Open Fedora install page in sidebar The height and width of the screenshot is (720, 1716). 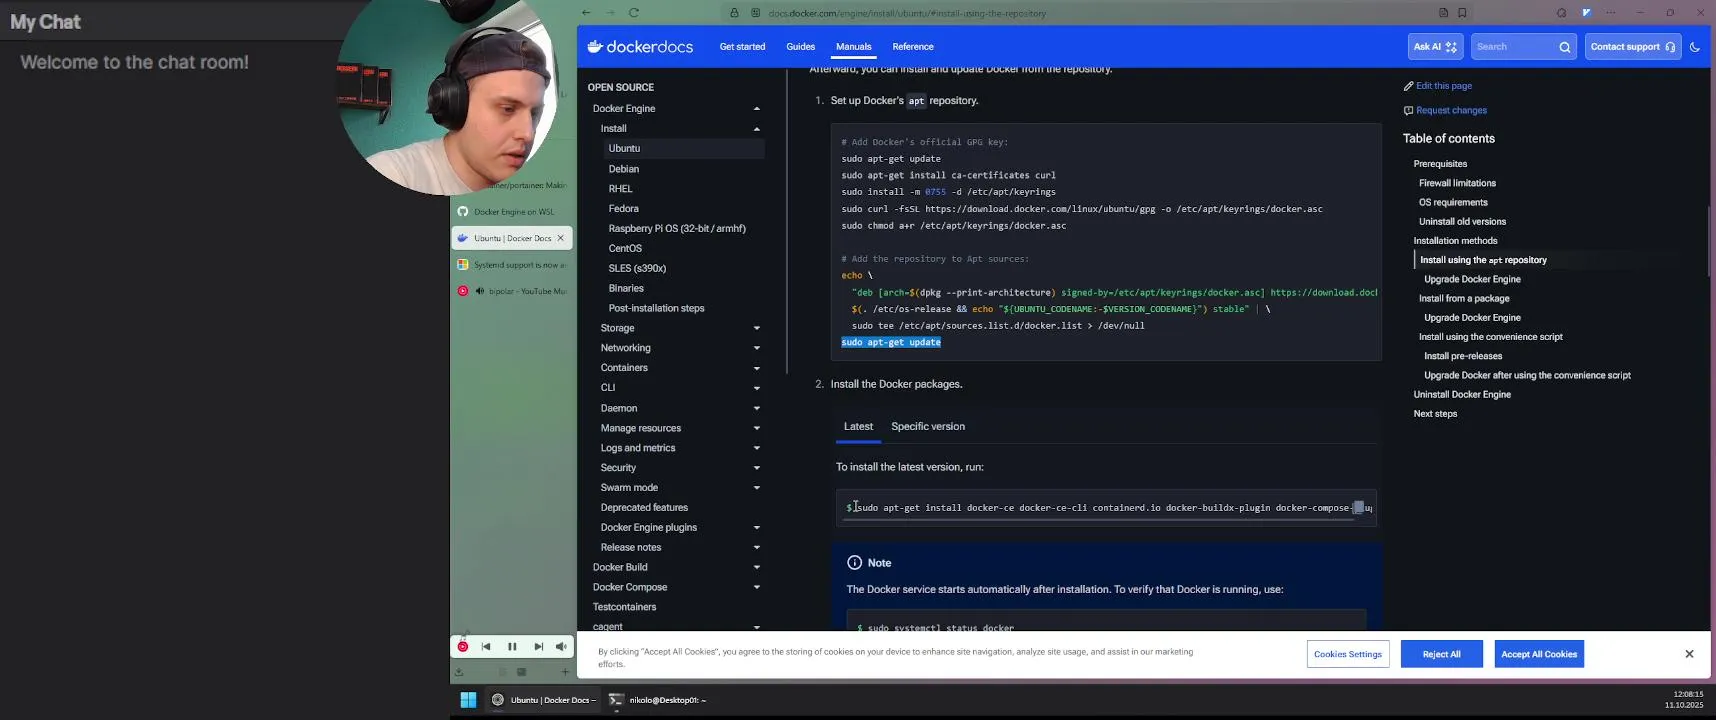623,209
